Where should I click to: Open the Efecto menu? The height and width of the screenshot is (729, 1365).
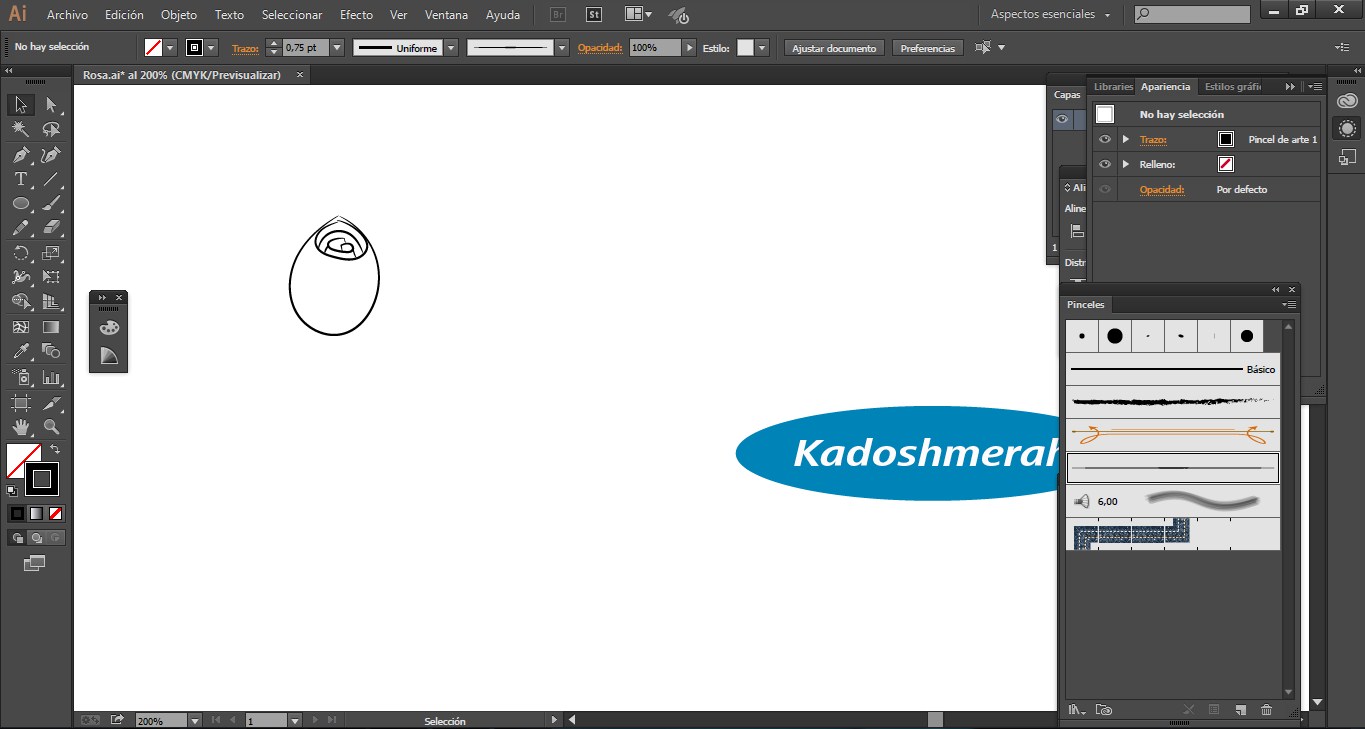356,15
